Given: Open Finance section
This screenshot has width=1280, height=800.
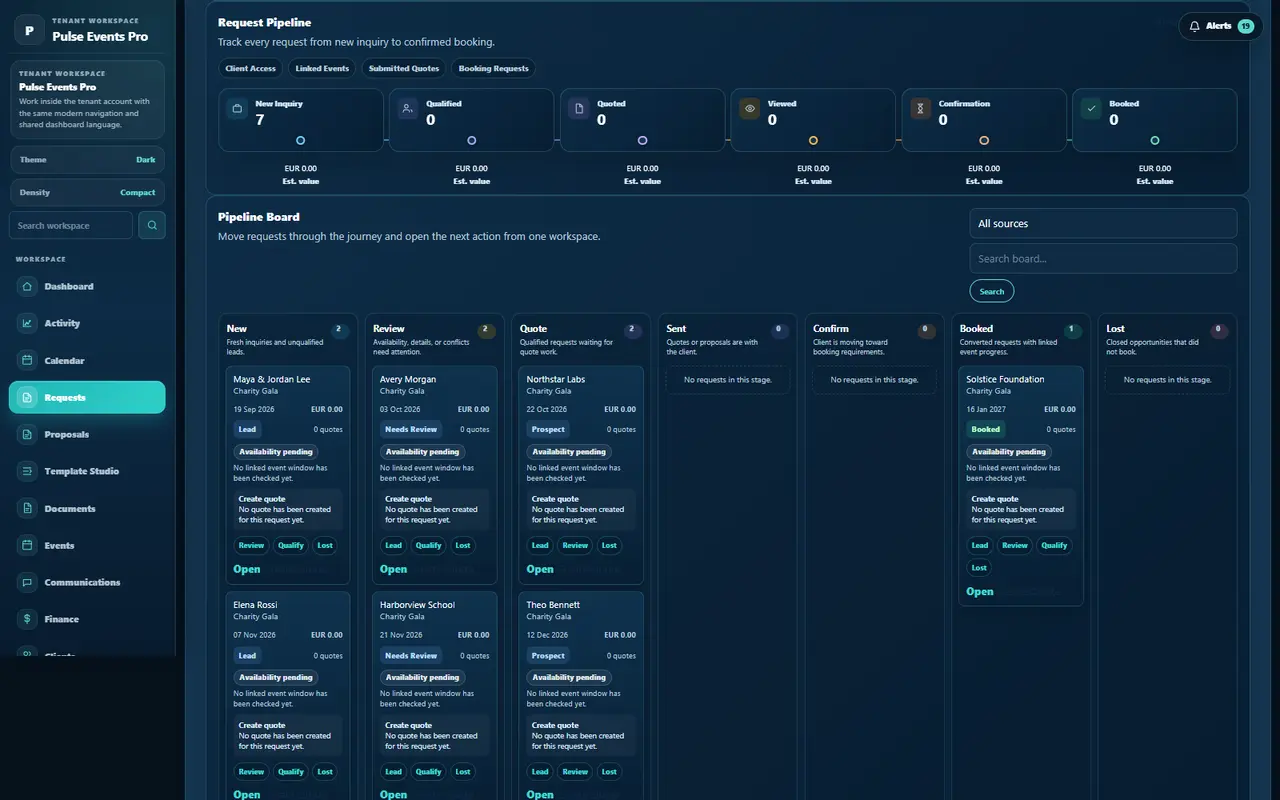Looking at the screenshot, I should [87, 620].
